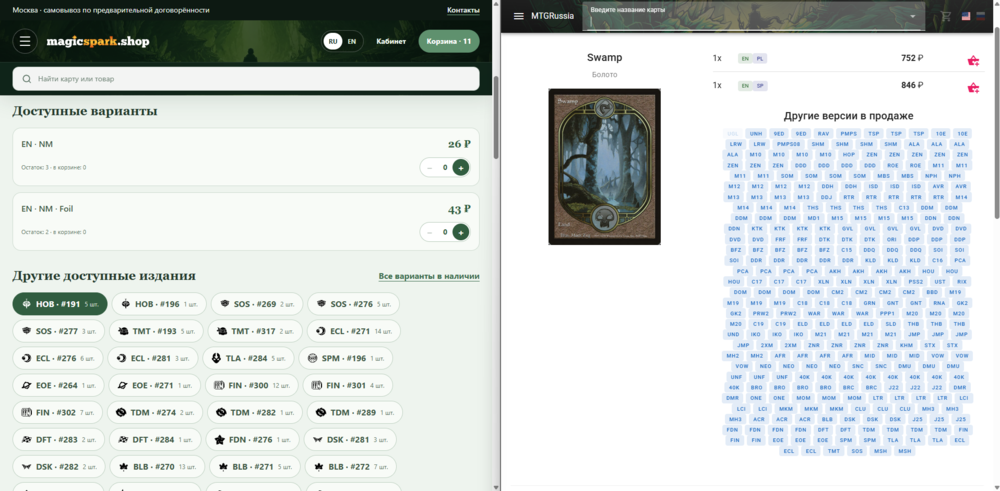The image size is (1000, 491).
Task: Select the BLB · #270 edition chip
Action: point(158,467)
